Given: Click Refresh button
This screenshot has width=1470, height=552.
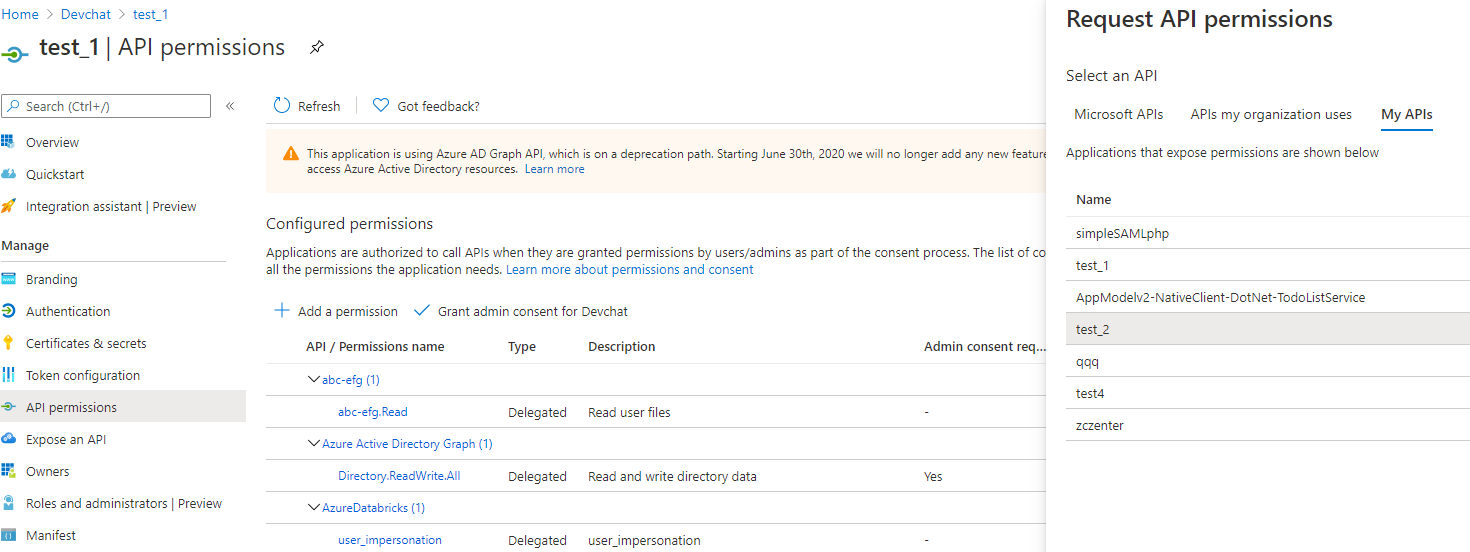Looking at the screenshot, I should (x=307, y=106).
